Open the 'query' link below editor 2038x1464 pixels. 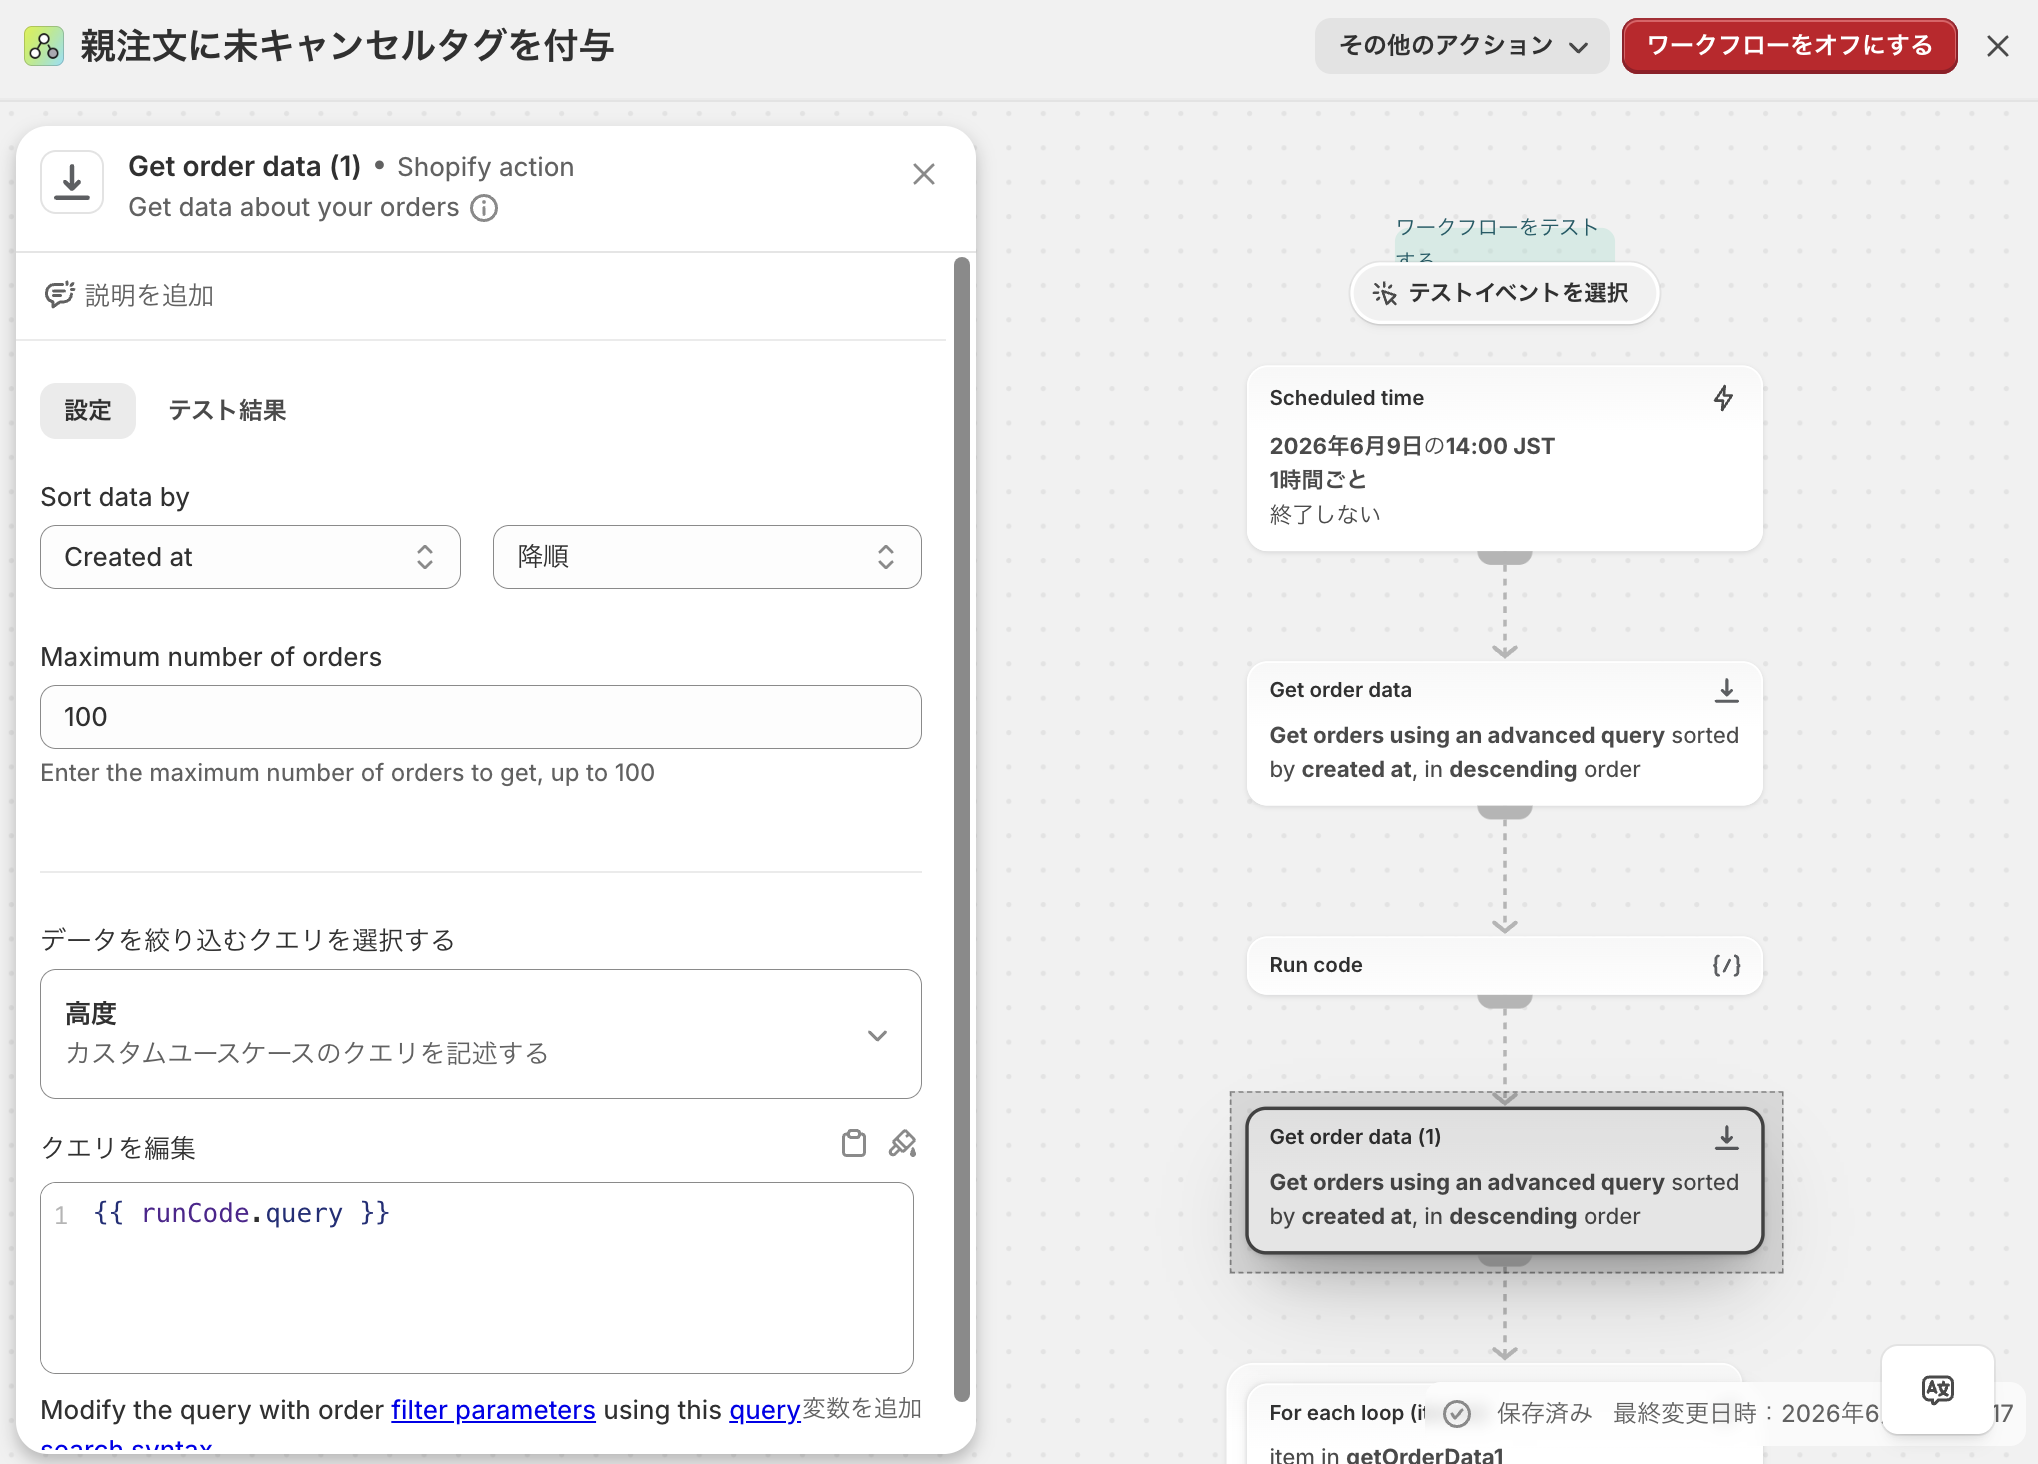click(765, 1410)
